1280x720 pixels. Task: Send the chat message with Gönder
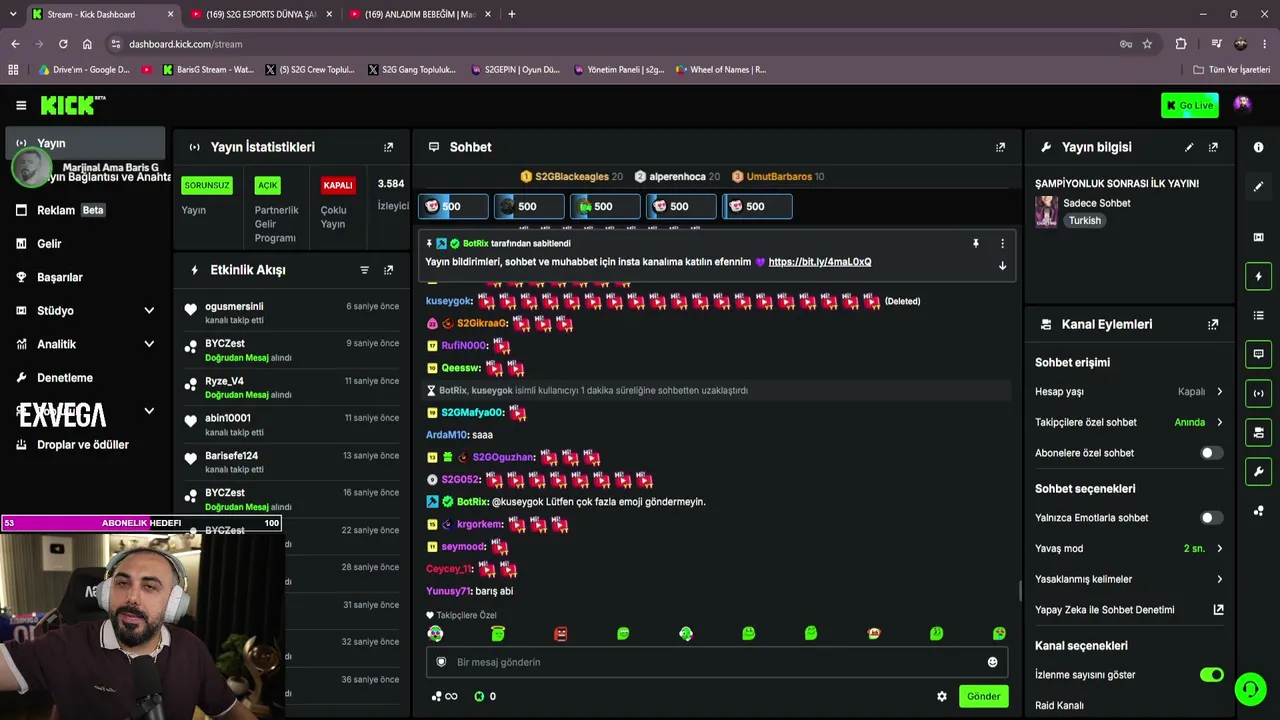pyautogui.click(x=983, y=696)
